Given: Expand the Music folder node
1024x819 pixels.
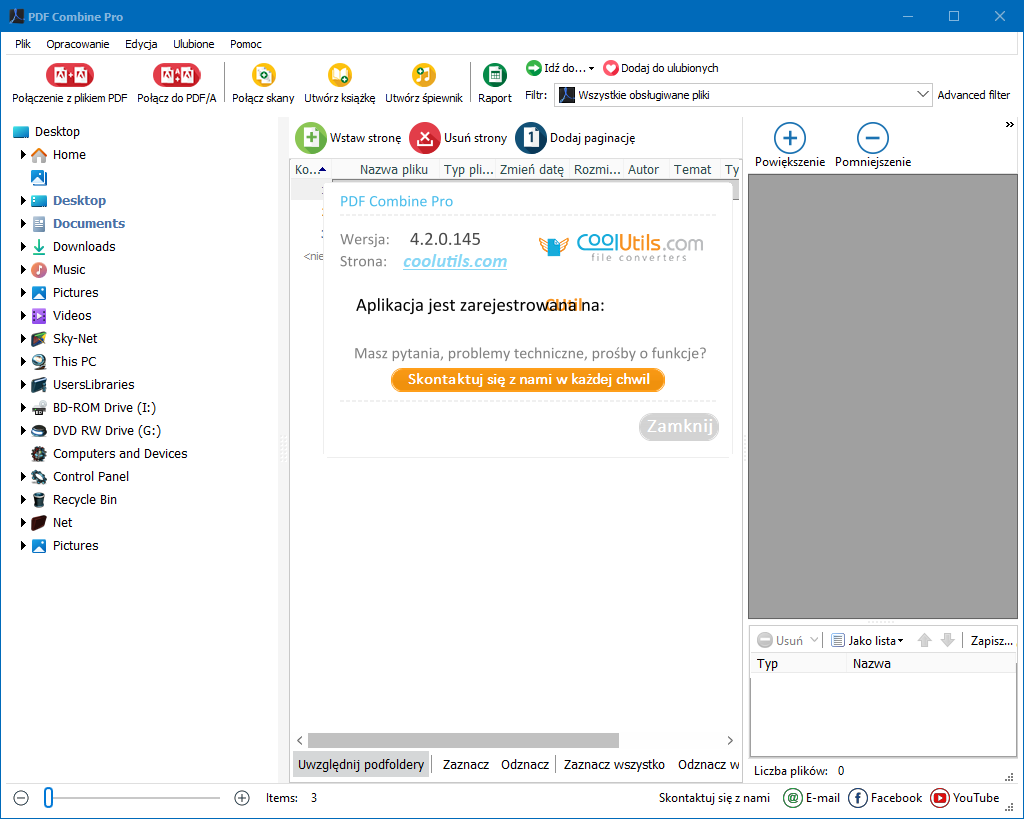Looking at the screenshot, I should pos(23,269).
